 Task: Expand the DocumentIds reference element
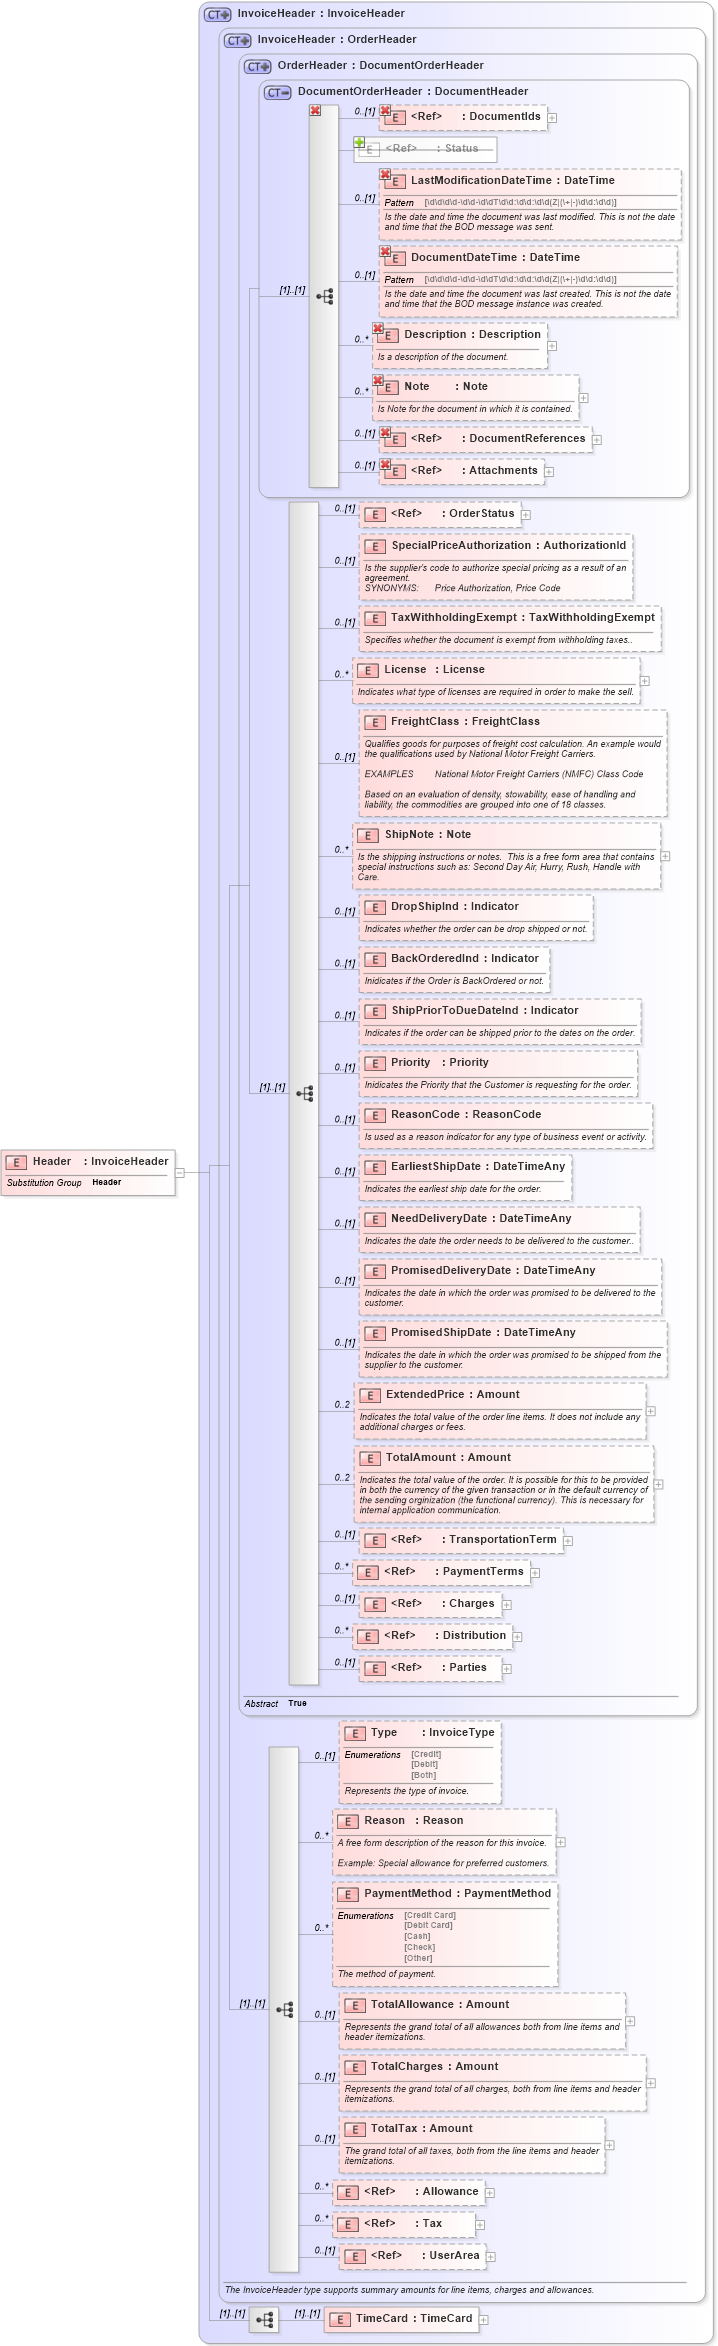pyautogui.click(x=552, y=117)
